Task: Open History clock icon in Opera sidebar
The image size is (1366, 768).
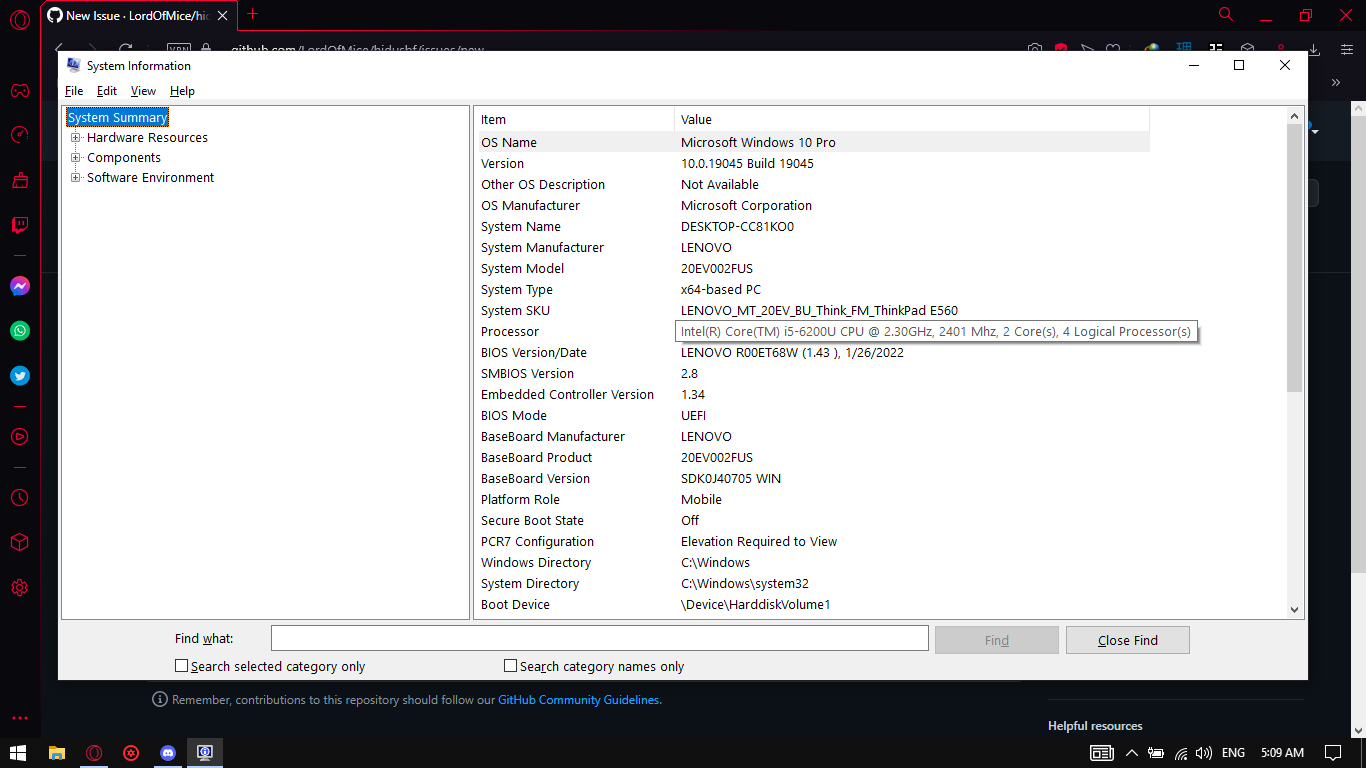Action: (x=20, y=497)
